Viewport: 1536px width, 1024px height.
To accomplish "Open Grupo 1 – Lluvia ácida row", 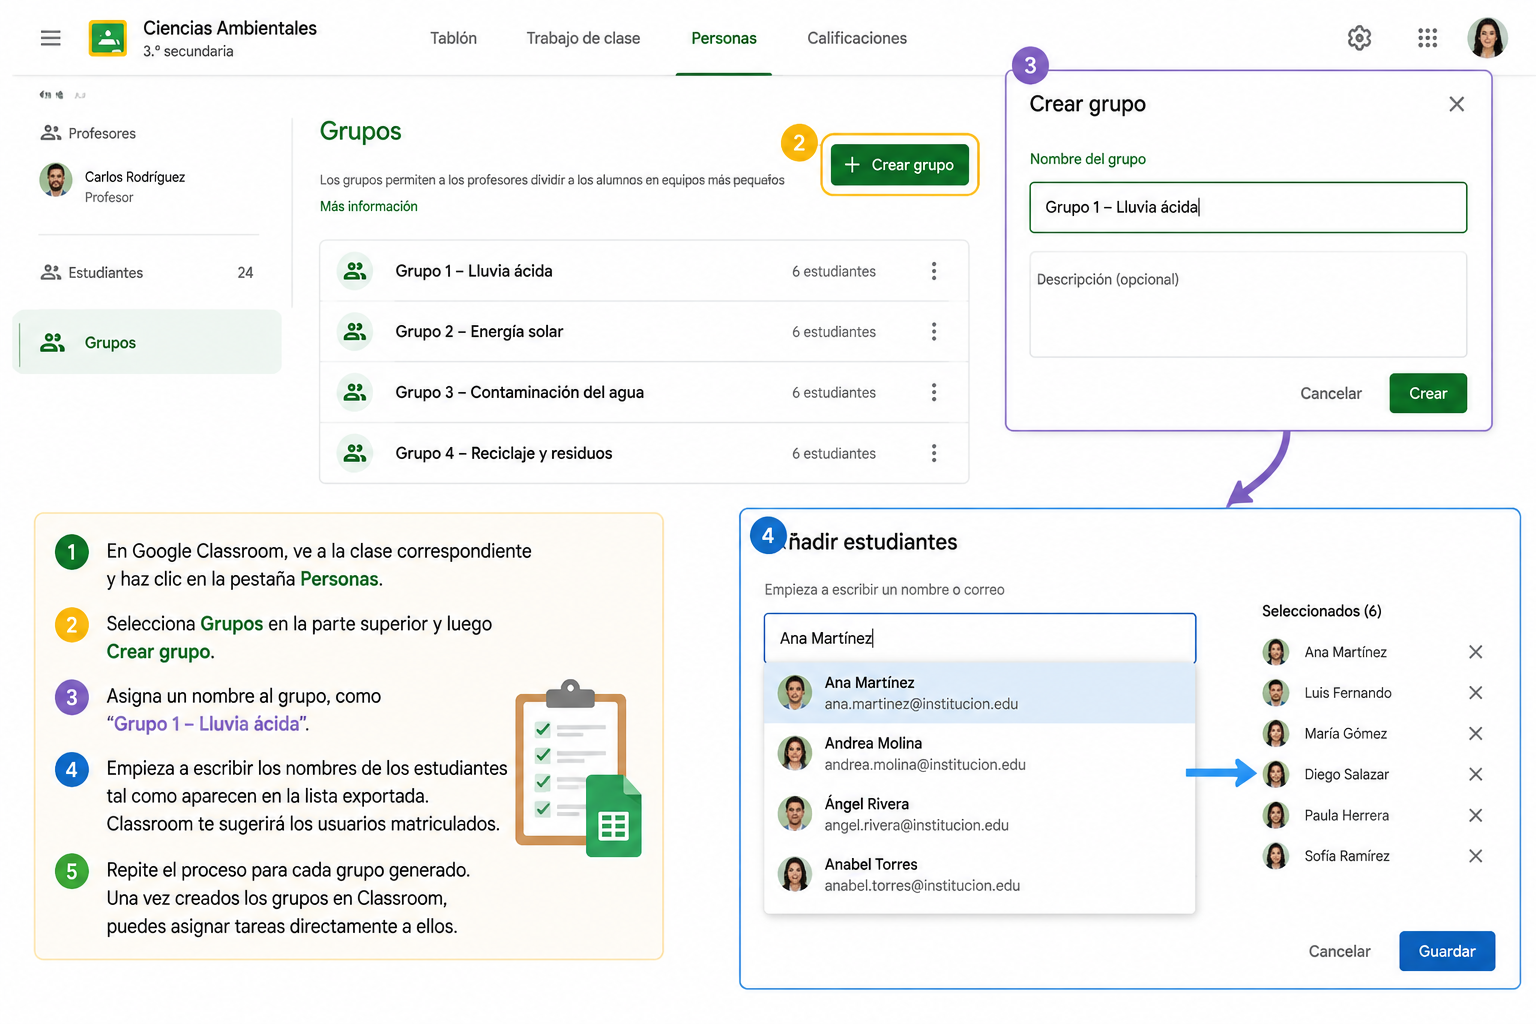I will pyautogui.click(x=644, y=271).
